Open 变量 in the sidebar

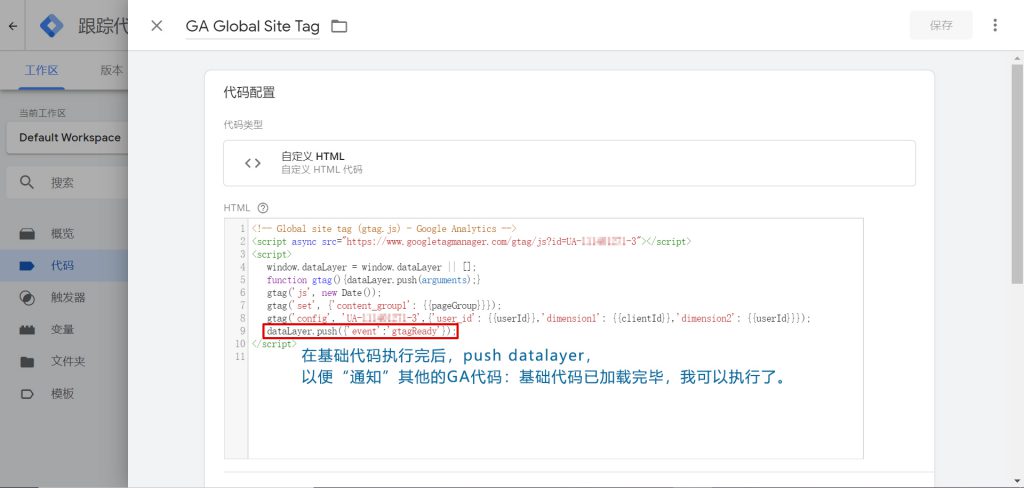point(64,329)
